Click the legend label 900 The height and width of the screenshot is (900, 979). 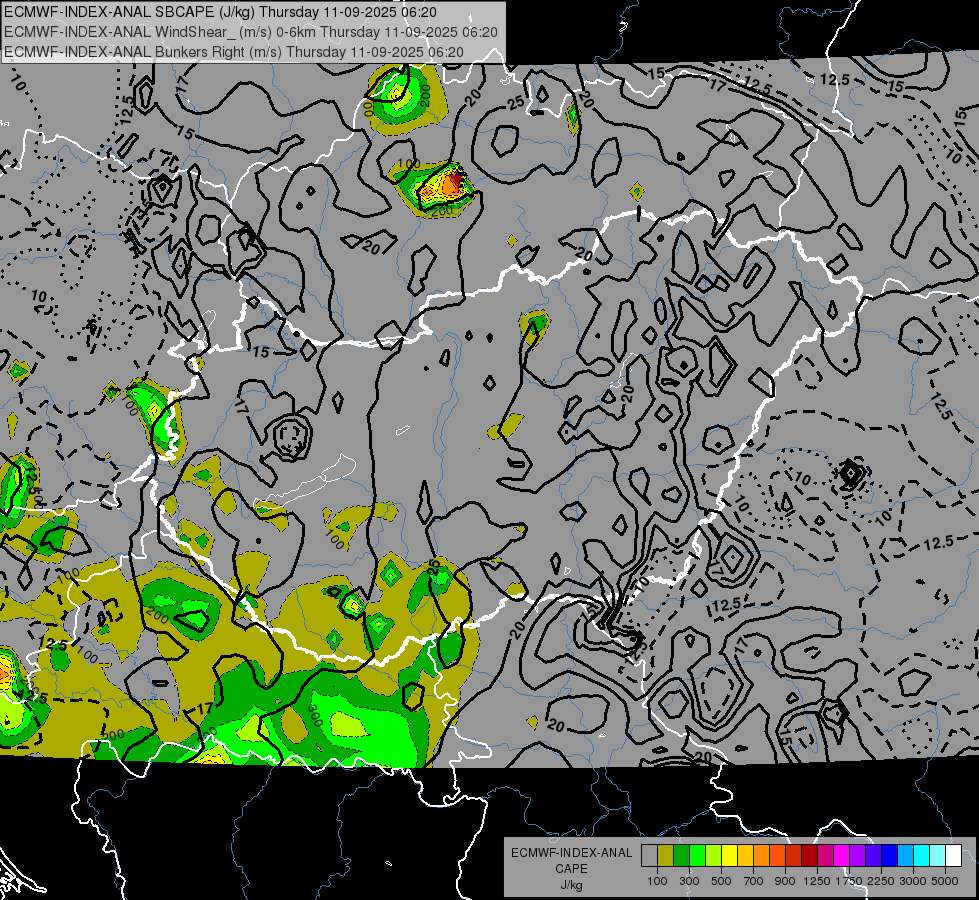(x=785, y=881)
